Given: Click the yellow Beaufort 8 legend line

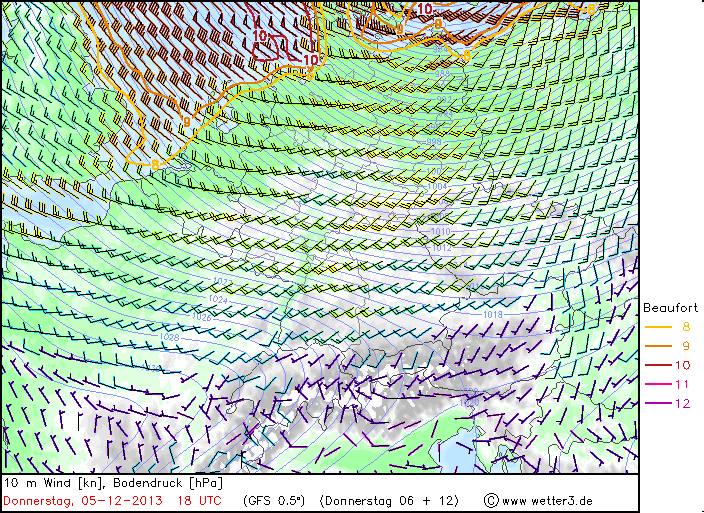Looking at the screenshot, I should 657,326.
